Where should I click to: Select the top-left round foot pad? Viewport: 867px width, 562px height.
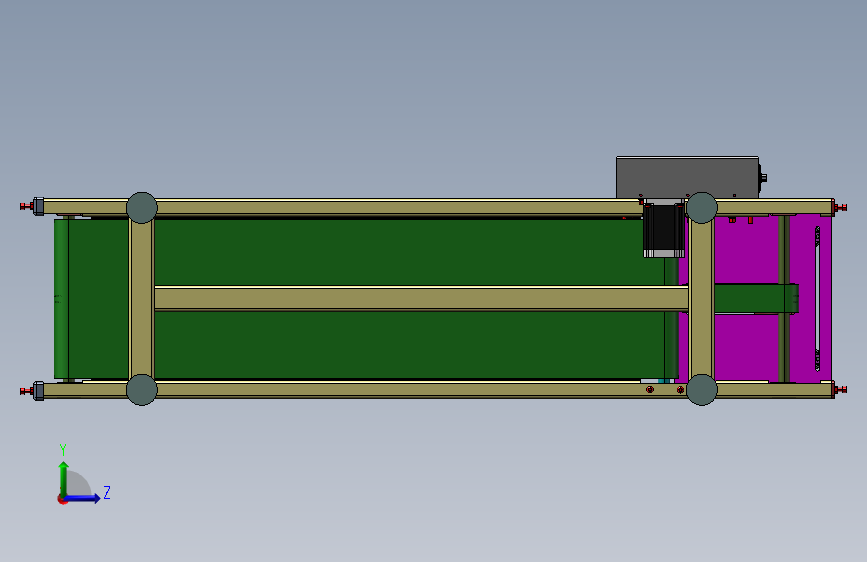click(142, 208)
